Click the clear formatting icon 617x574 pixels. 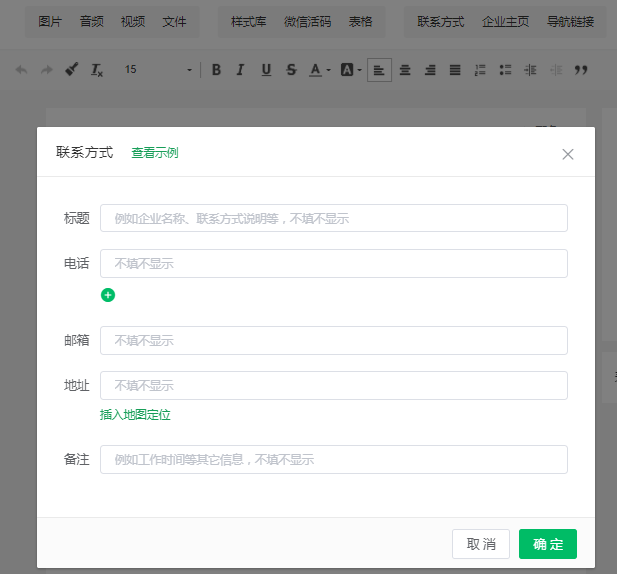point(97,70)
